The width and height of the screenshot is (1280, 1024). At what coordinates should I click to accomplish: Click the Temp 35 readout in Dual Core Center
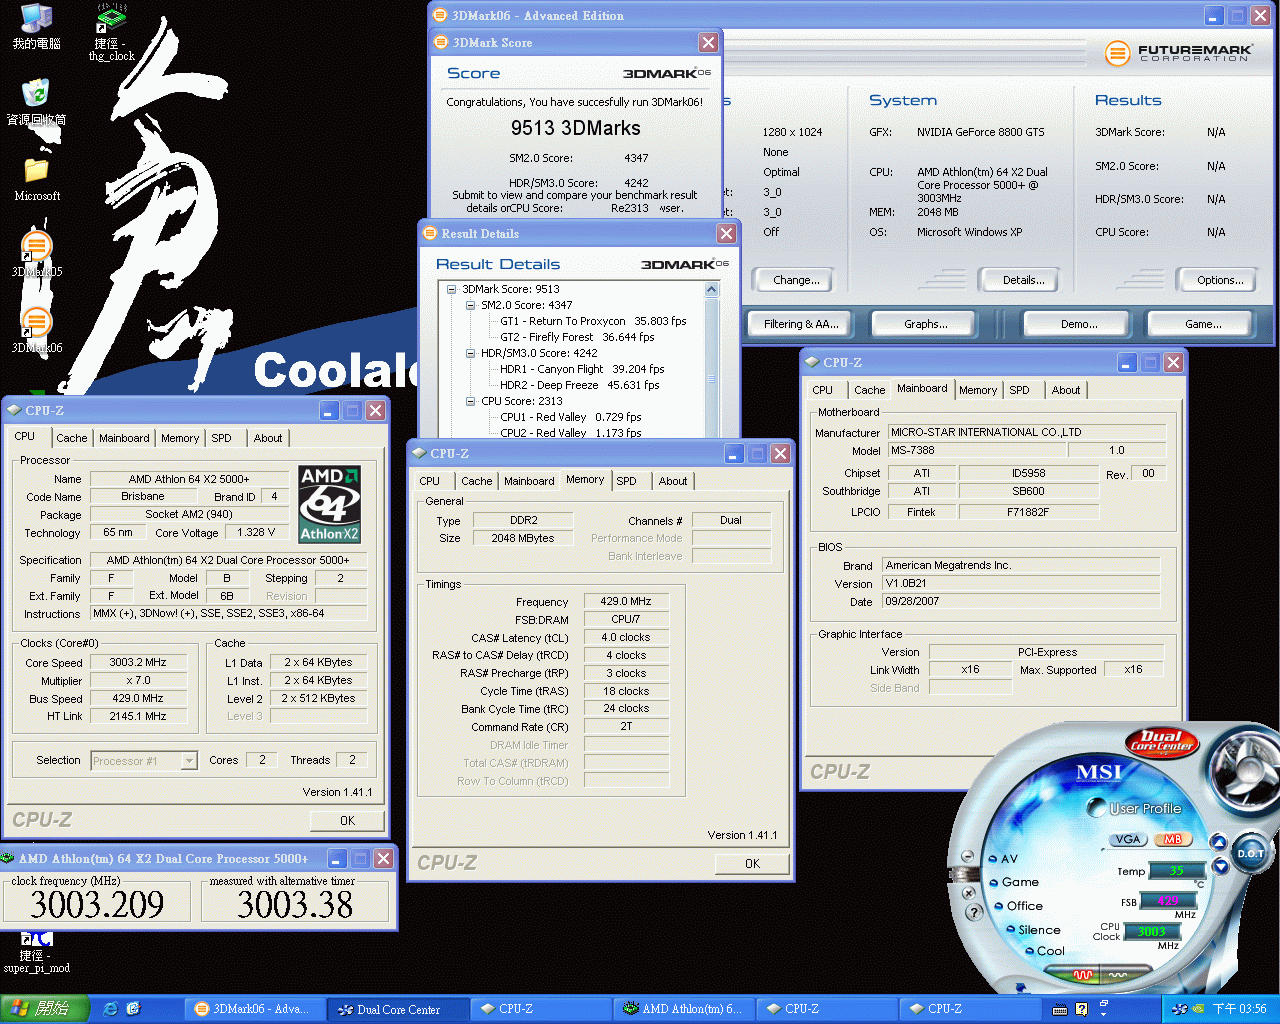(x=1176, y=871)
